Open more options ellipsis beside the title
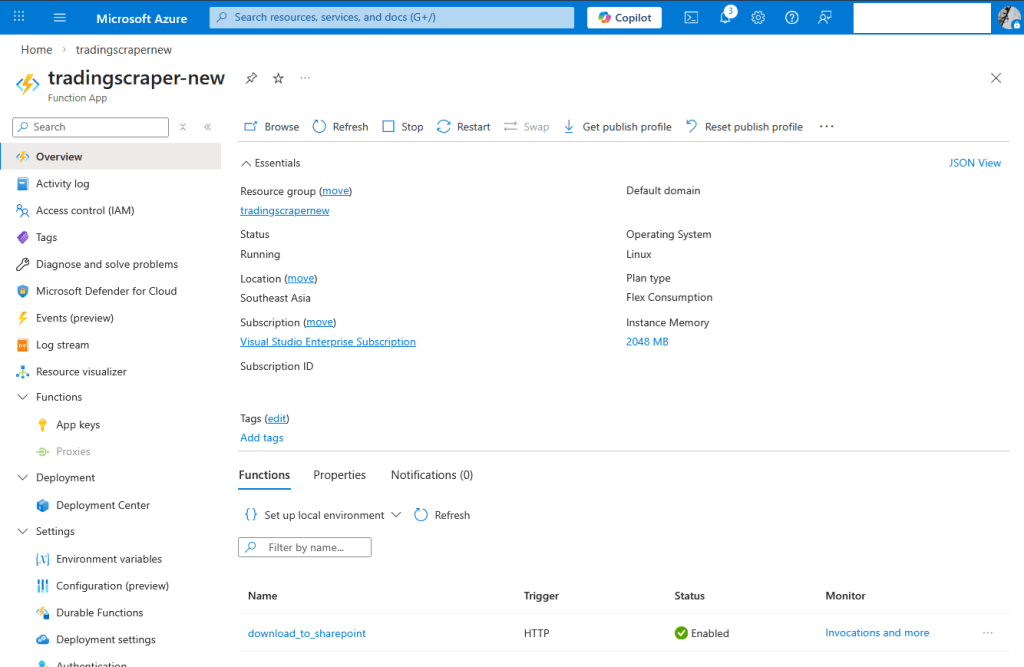 [305, 78]
